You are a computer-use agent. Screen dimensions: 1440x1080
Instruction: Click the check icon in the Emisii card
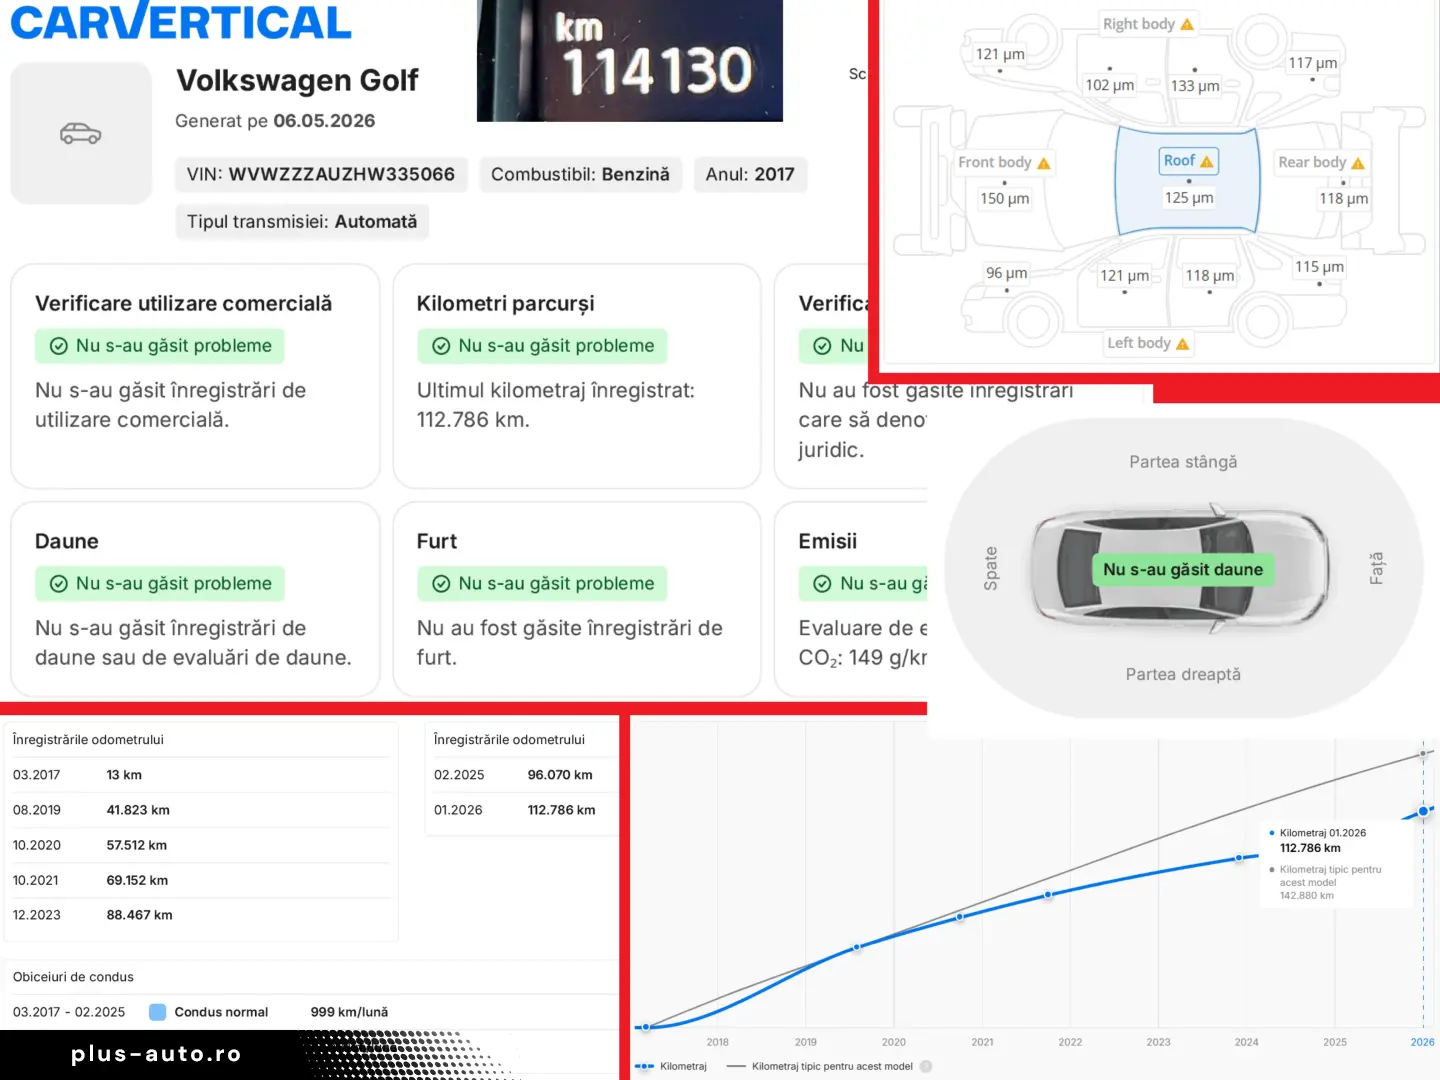pos(822,584)
